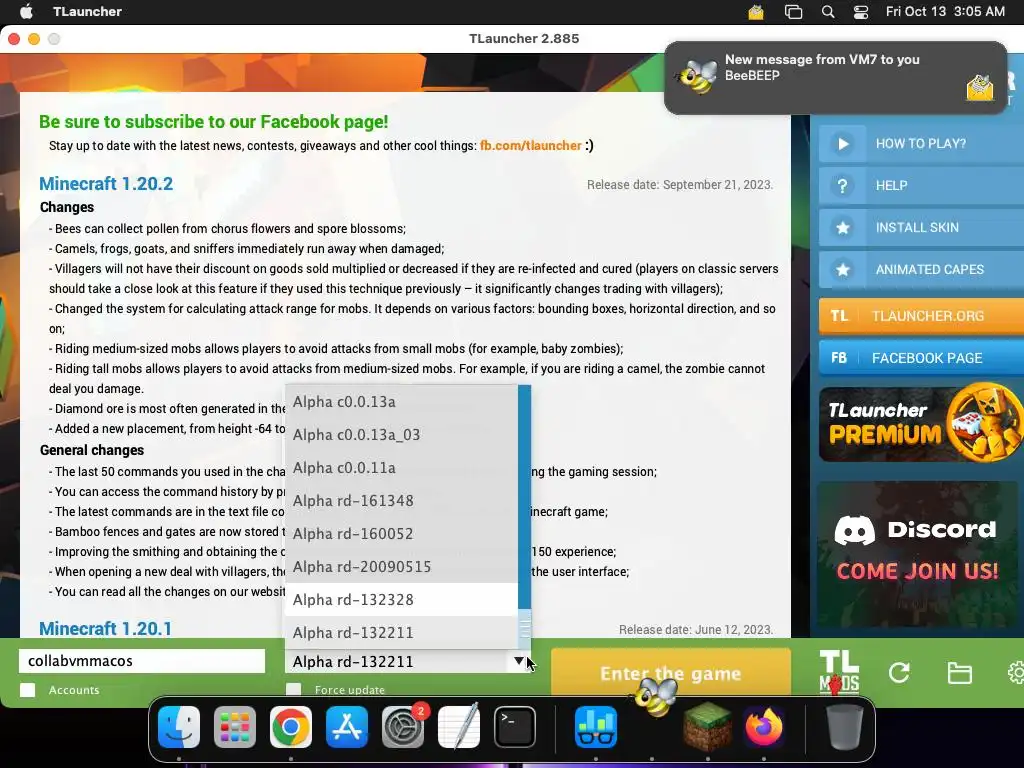Click the Minecraft 1.20.2 heading
This screenshot has height=768, width=1024.
click(x=106, y=184)
